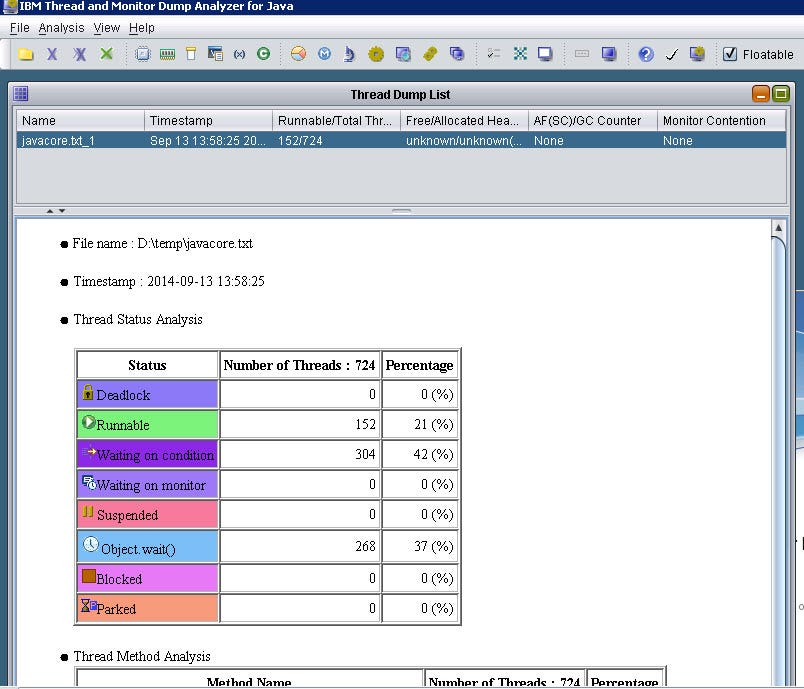Screen dimensions: 804x689
Task: Click the blue M monitor detail icon
Action: coord(325,54)
